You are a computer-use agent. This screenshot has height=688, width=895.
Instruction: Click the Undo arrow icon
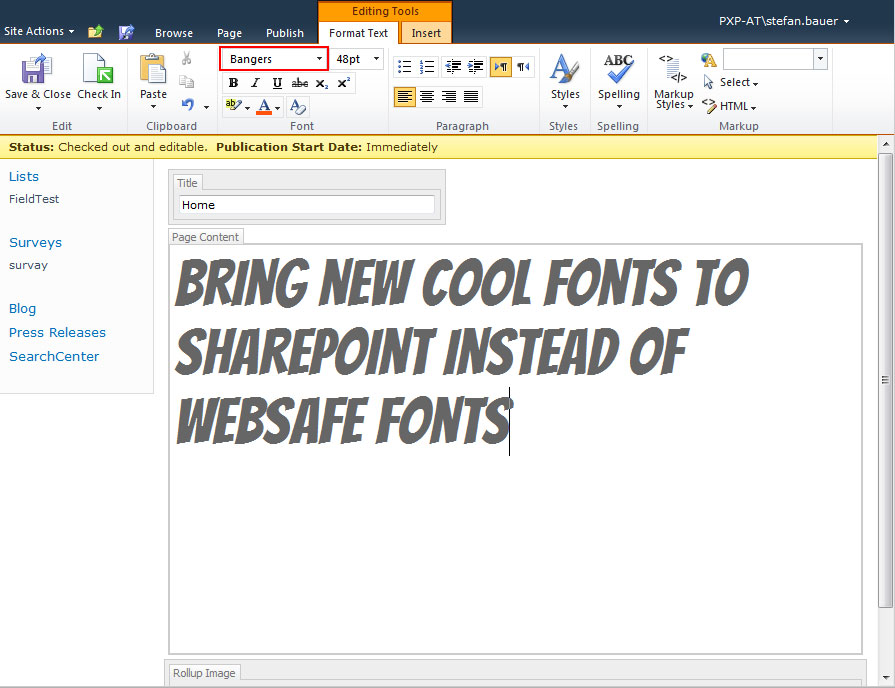188,104
